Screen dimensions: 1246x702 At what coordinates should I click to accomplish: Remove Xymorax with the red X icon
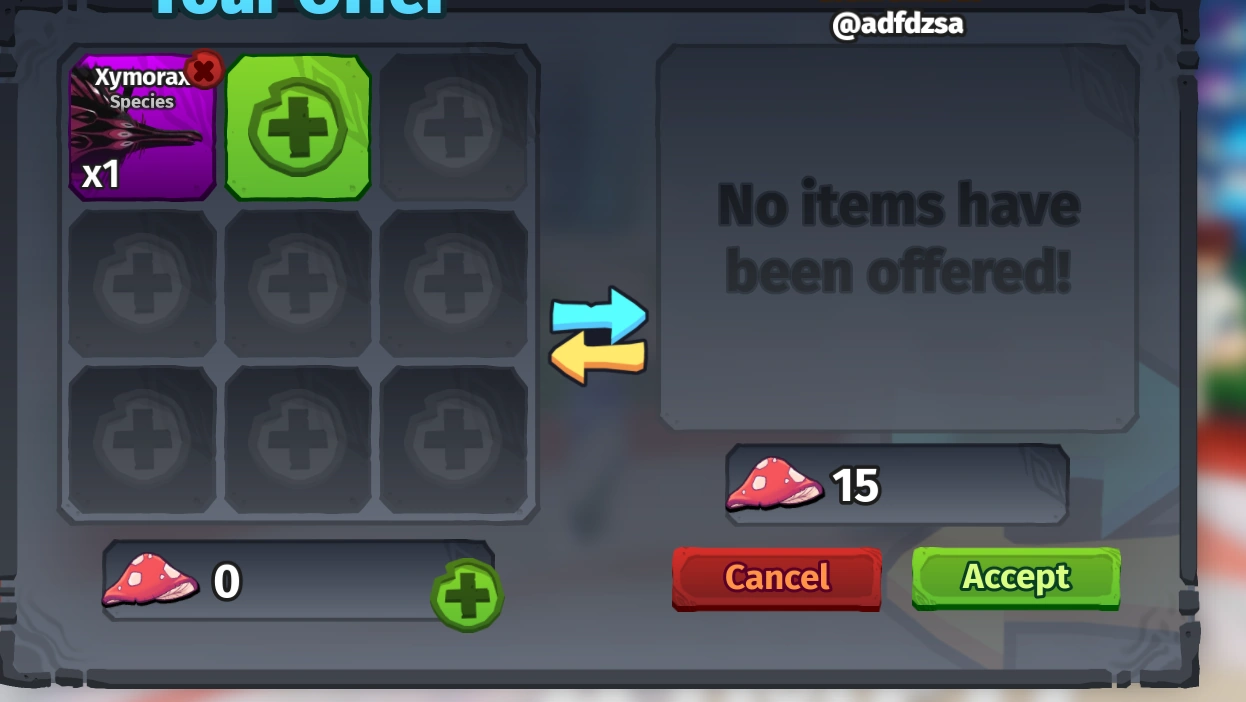tap(204, 70)
